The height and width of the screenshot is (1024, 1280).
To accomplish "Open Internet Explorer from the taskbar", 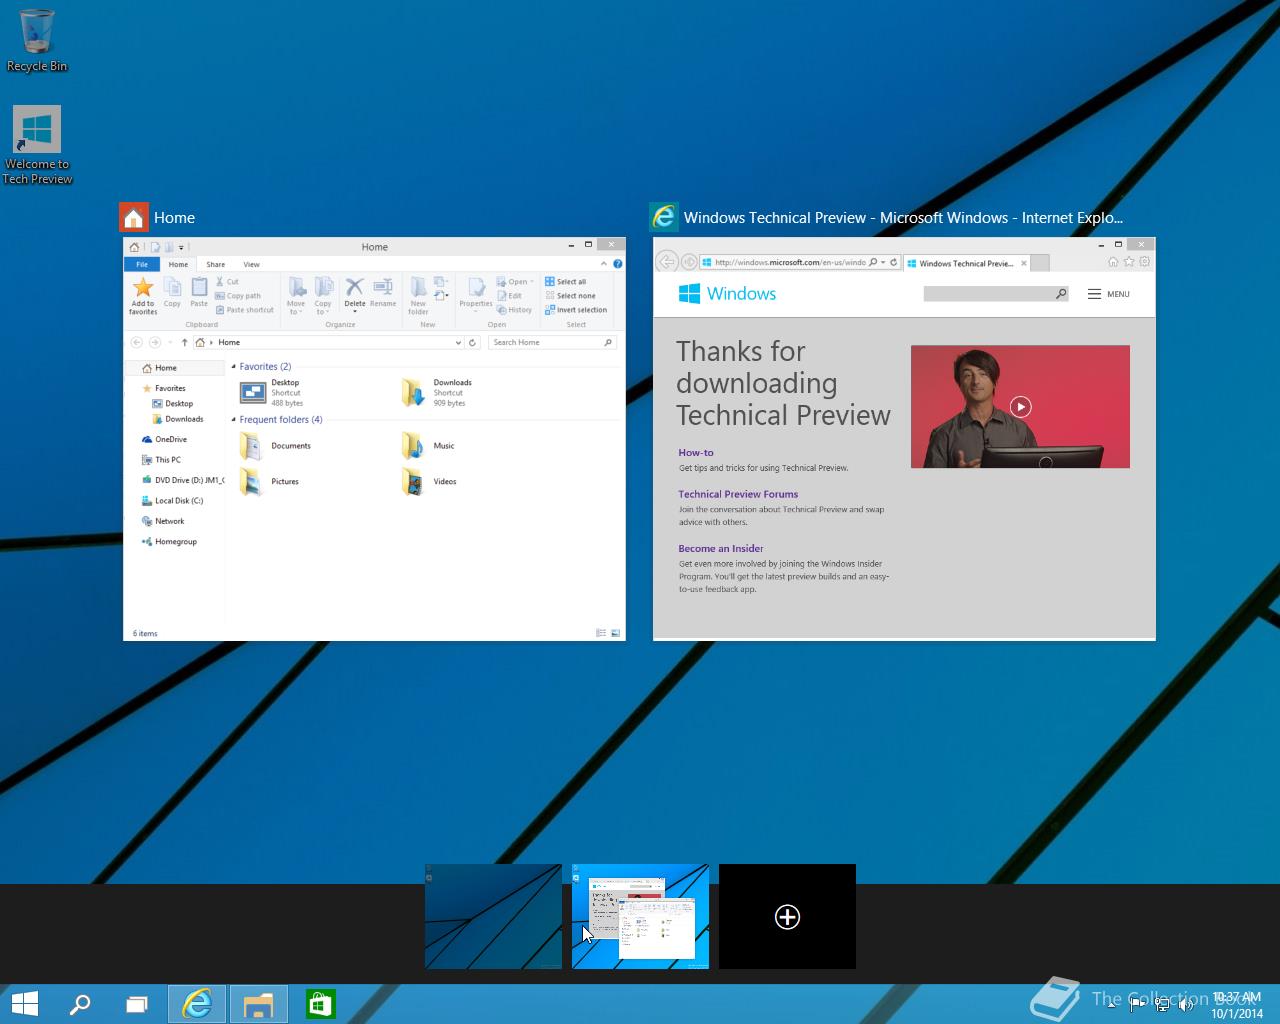I will [x=197, y=1004].
